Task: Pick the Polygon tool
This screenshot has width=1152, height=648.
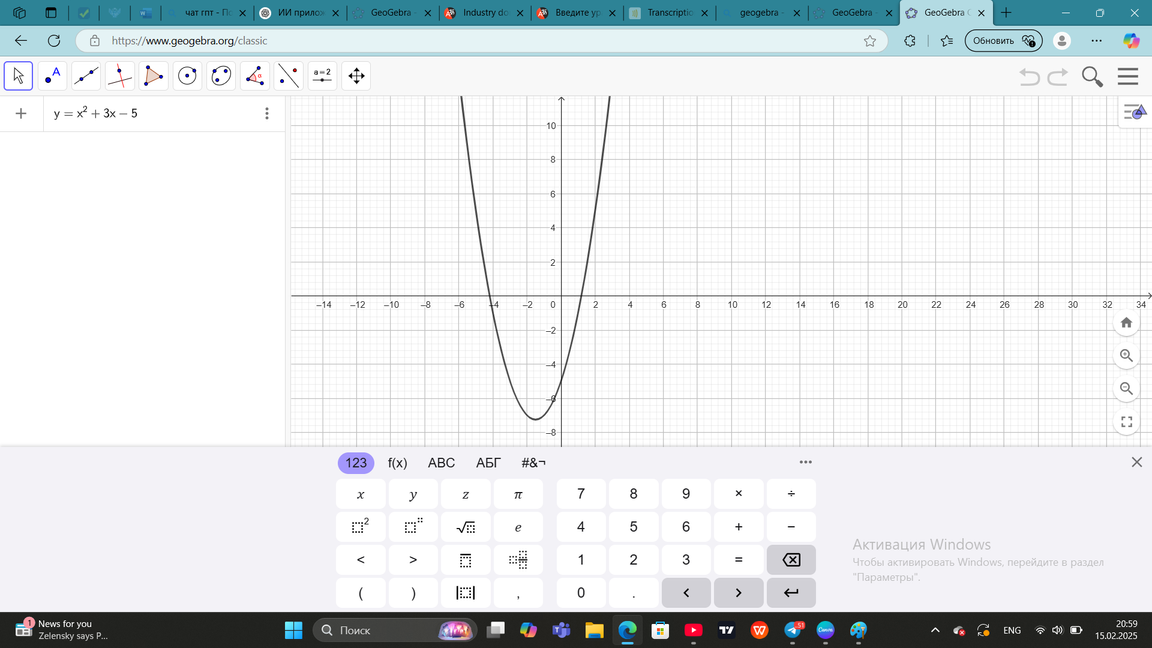Action: pos(153,76)
